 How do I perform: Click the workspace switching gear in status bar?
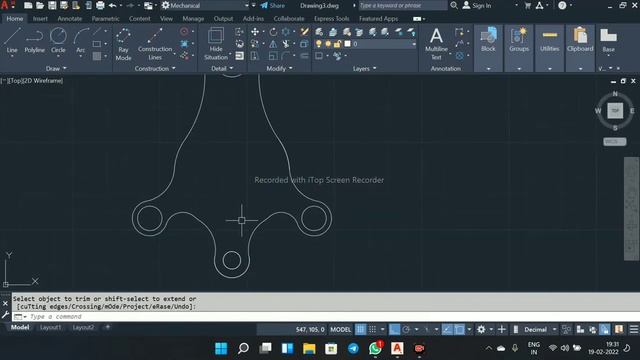[481, 329]
